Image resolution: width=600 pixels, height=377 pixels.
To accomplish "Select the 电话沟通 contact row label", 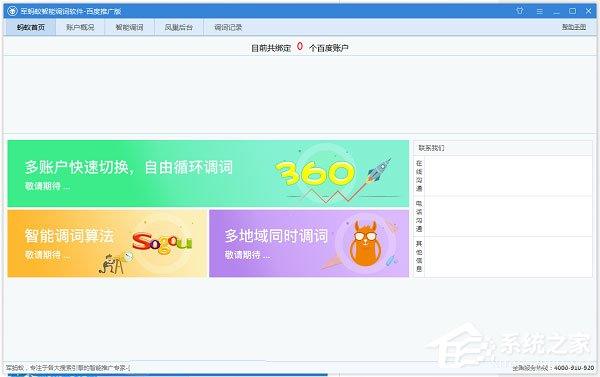I will [x=419, y=216].
